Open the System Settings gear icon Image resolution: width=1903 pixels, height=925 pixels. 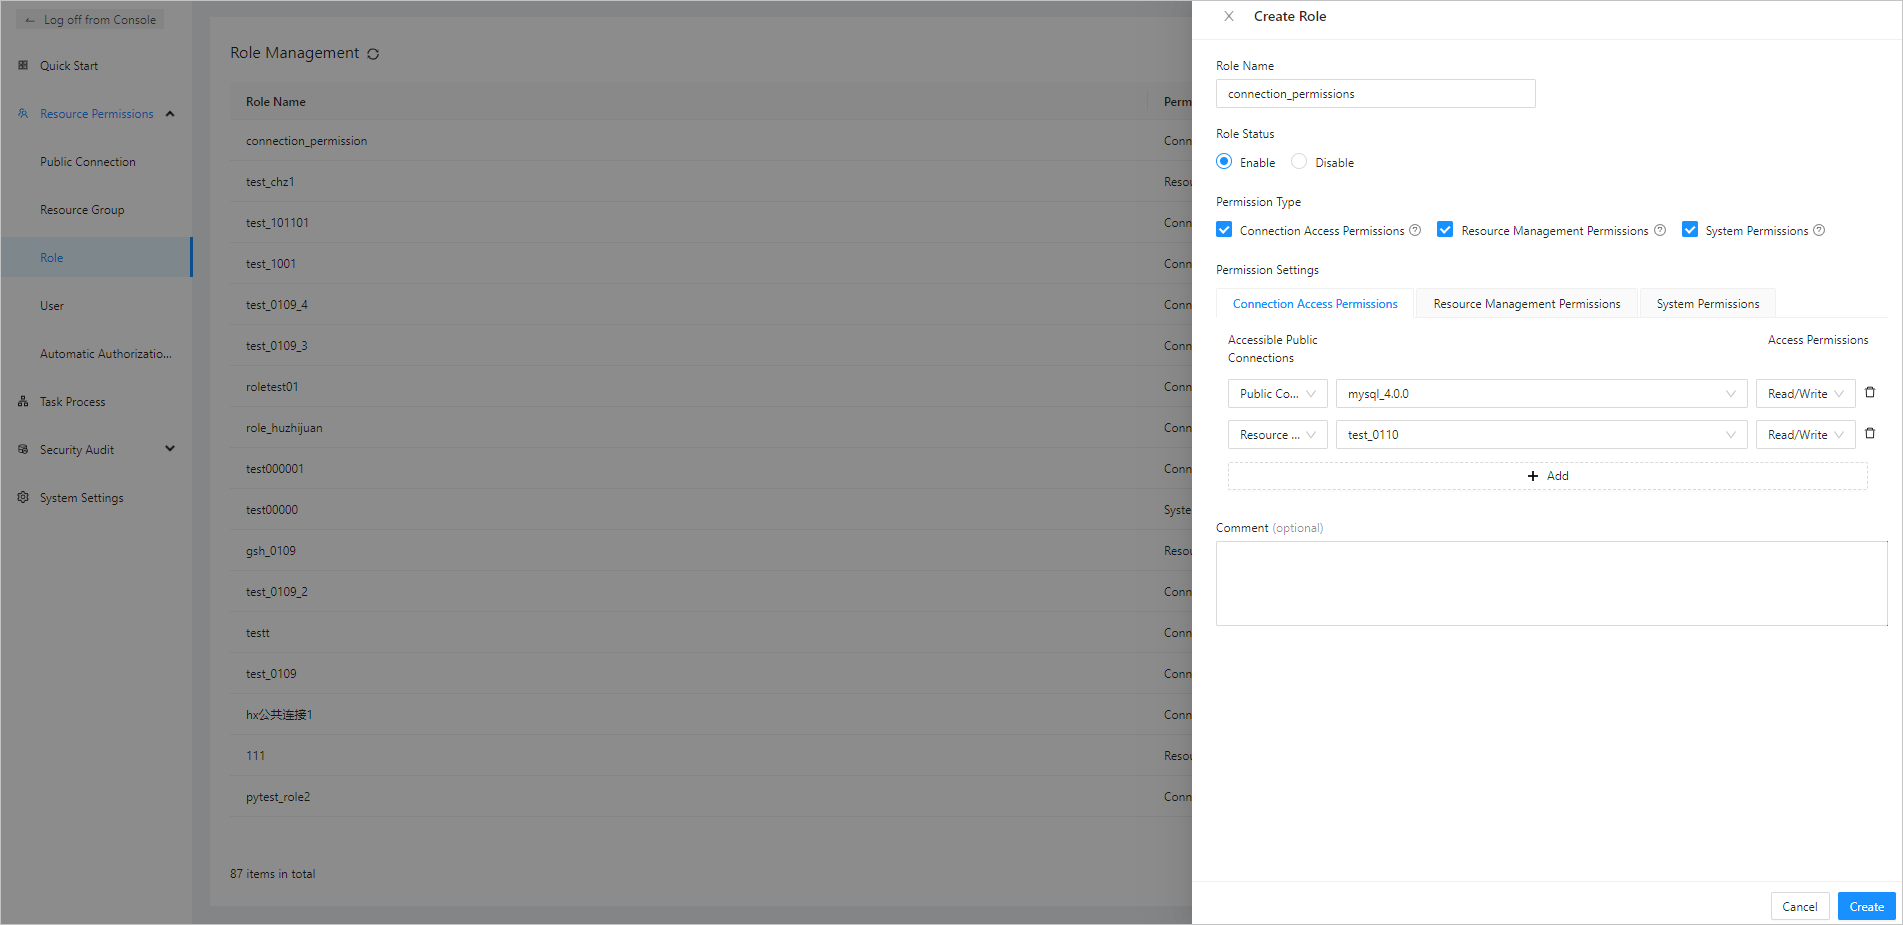23,498
